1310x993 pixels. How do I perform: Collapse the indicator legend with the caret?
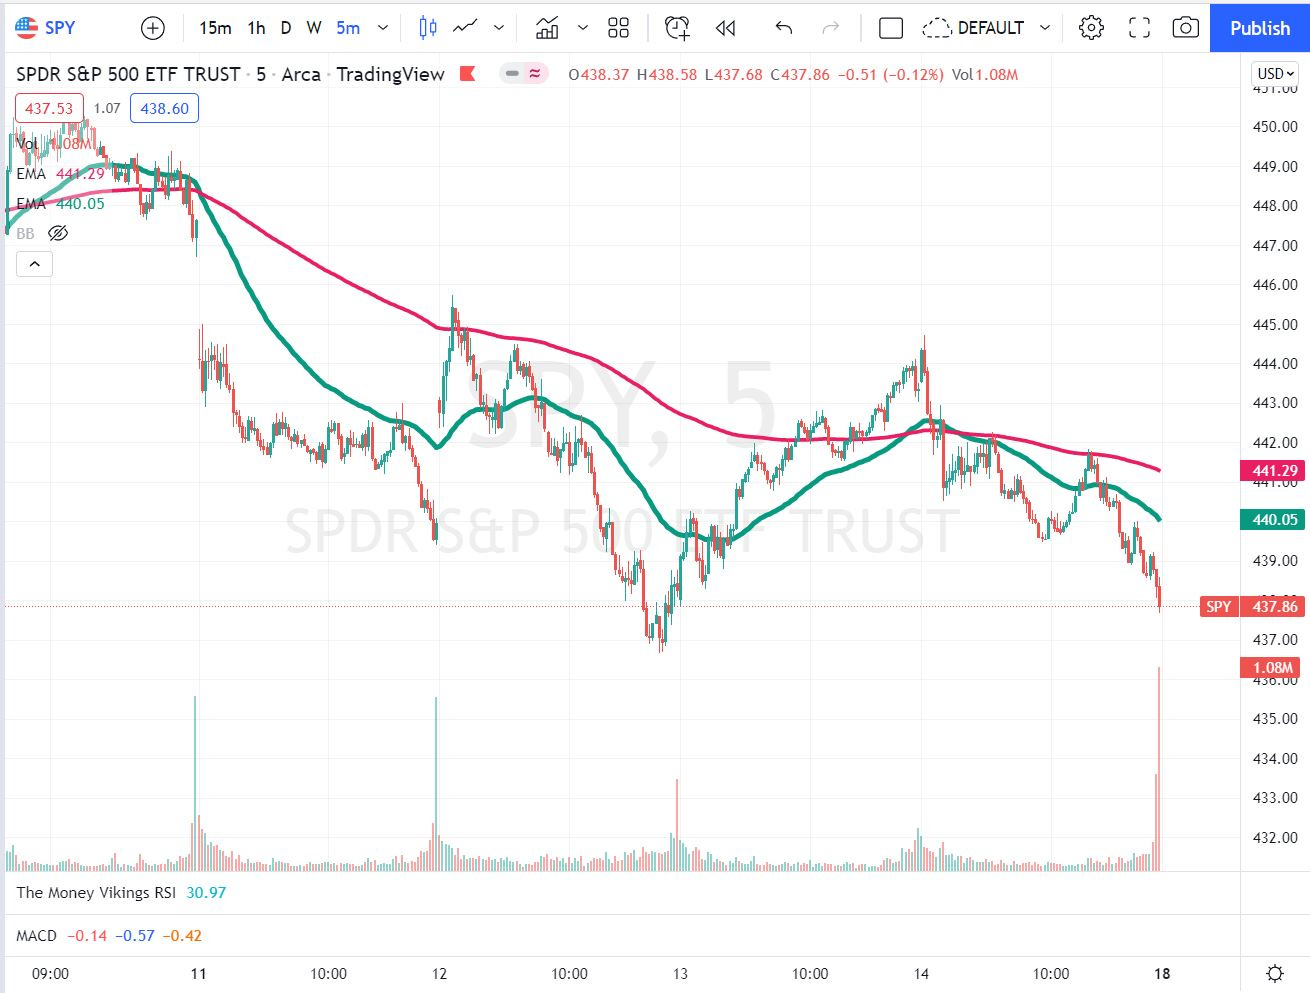pos(34,264)
